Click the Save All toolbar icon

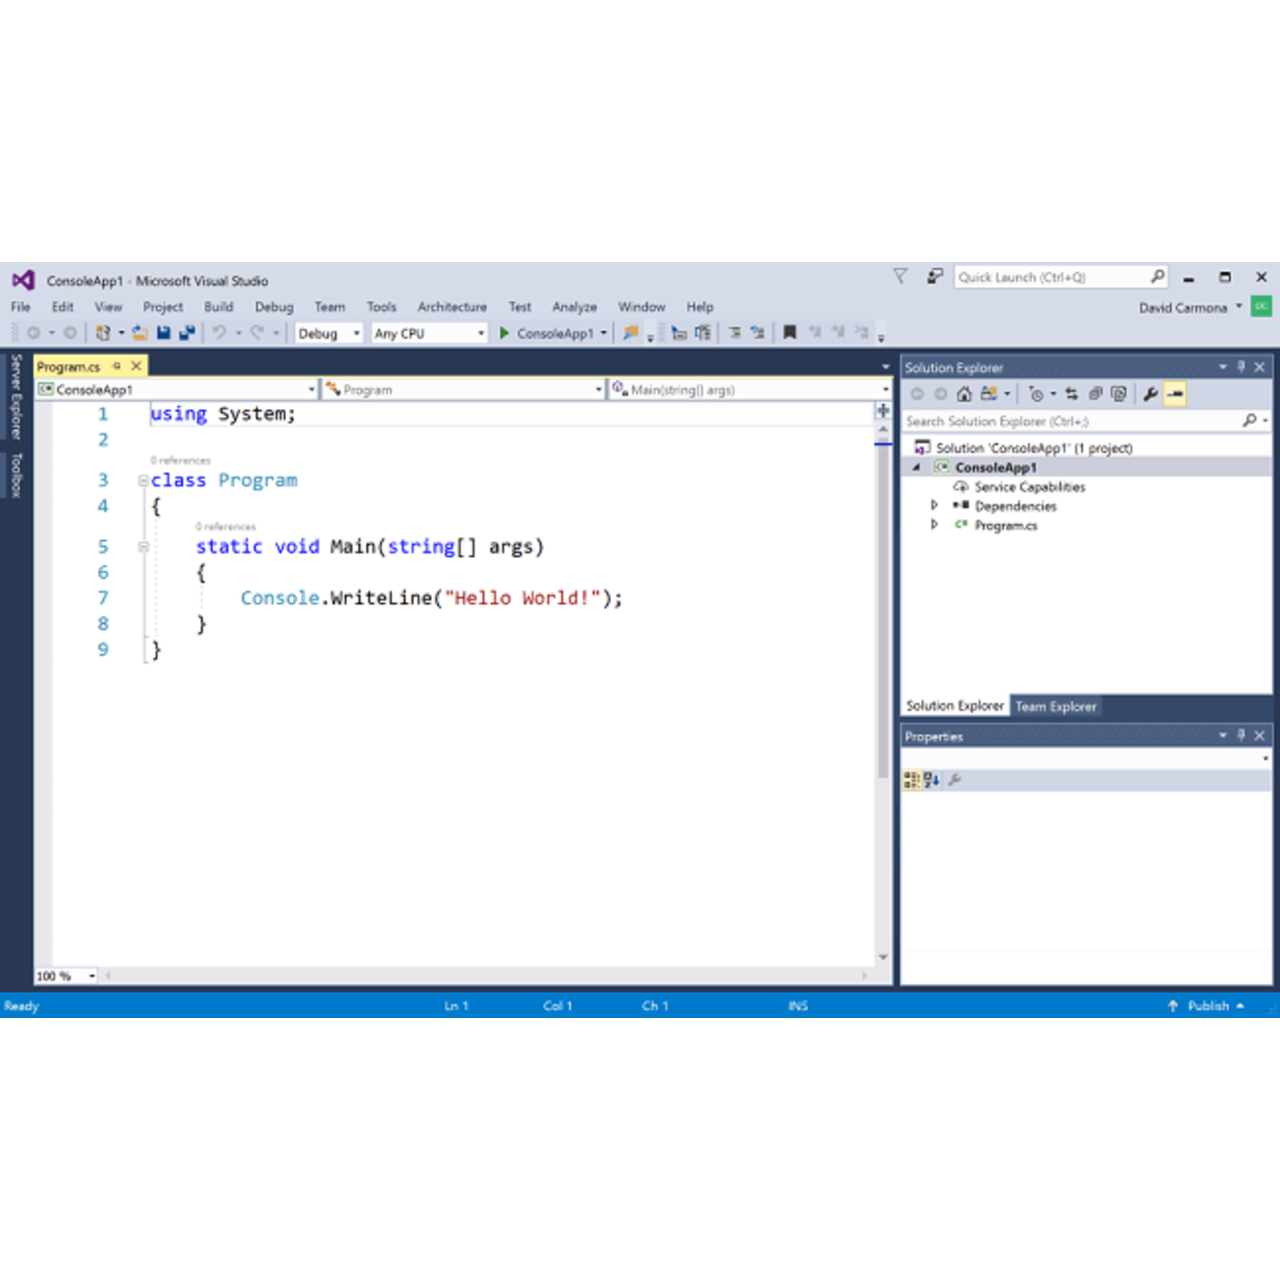click(186, 333)
